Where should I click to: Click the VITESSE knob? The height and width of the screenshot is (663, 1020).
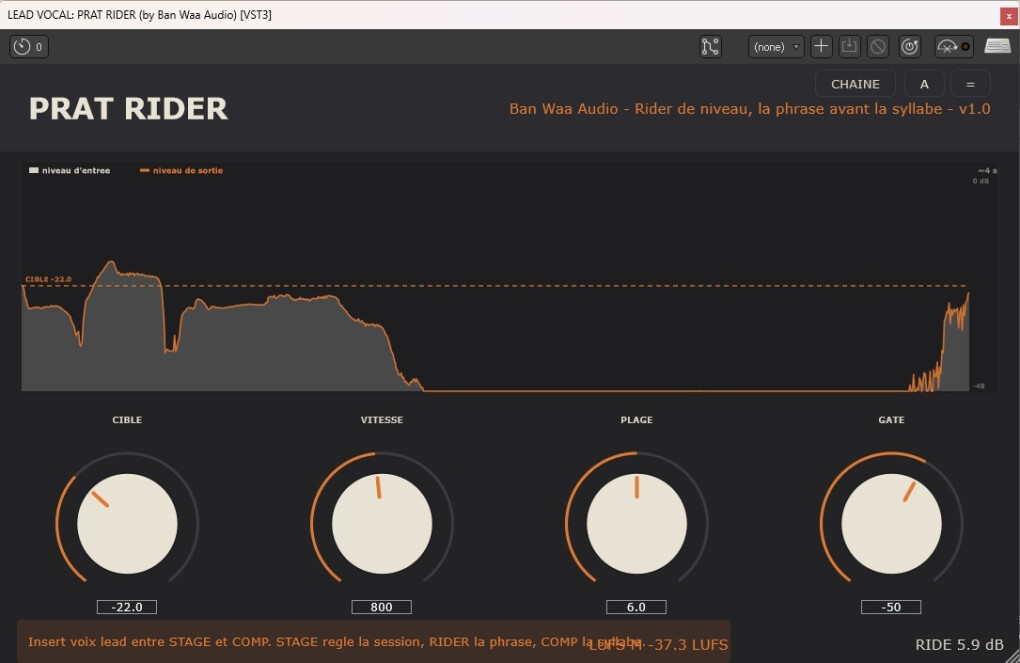pos(382,523)
